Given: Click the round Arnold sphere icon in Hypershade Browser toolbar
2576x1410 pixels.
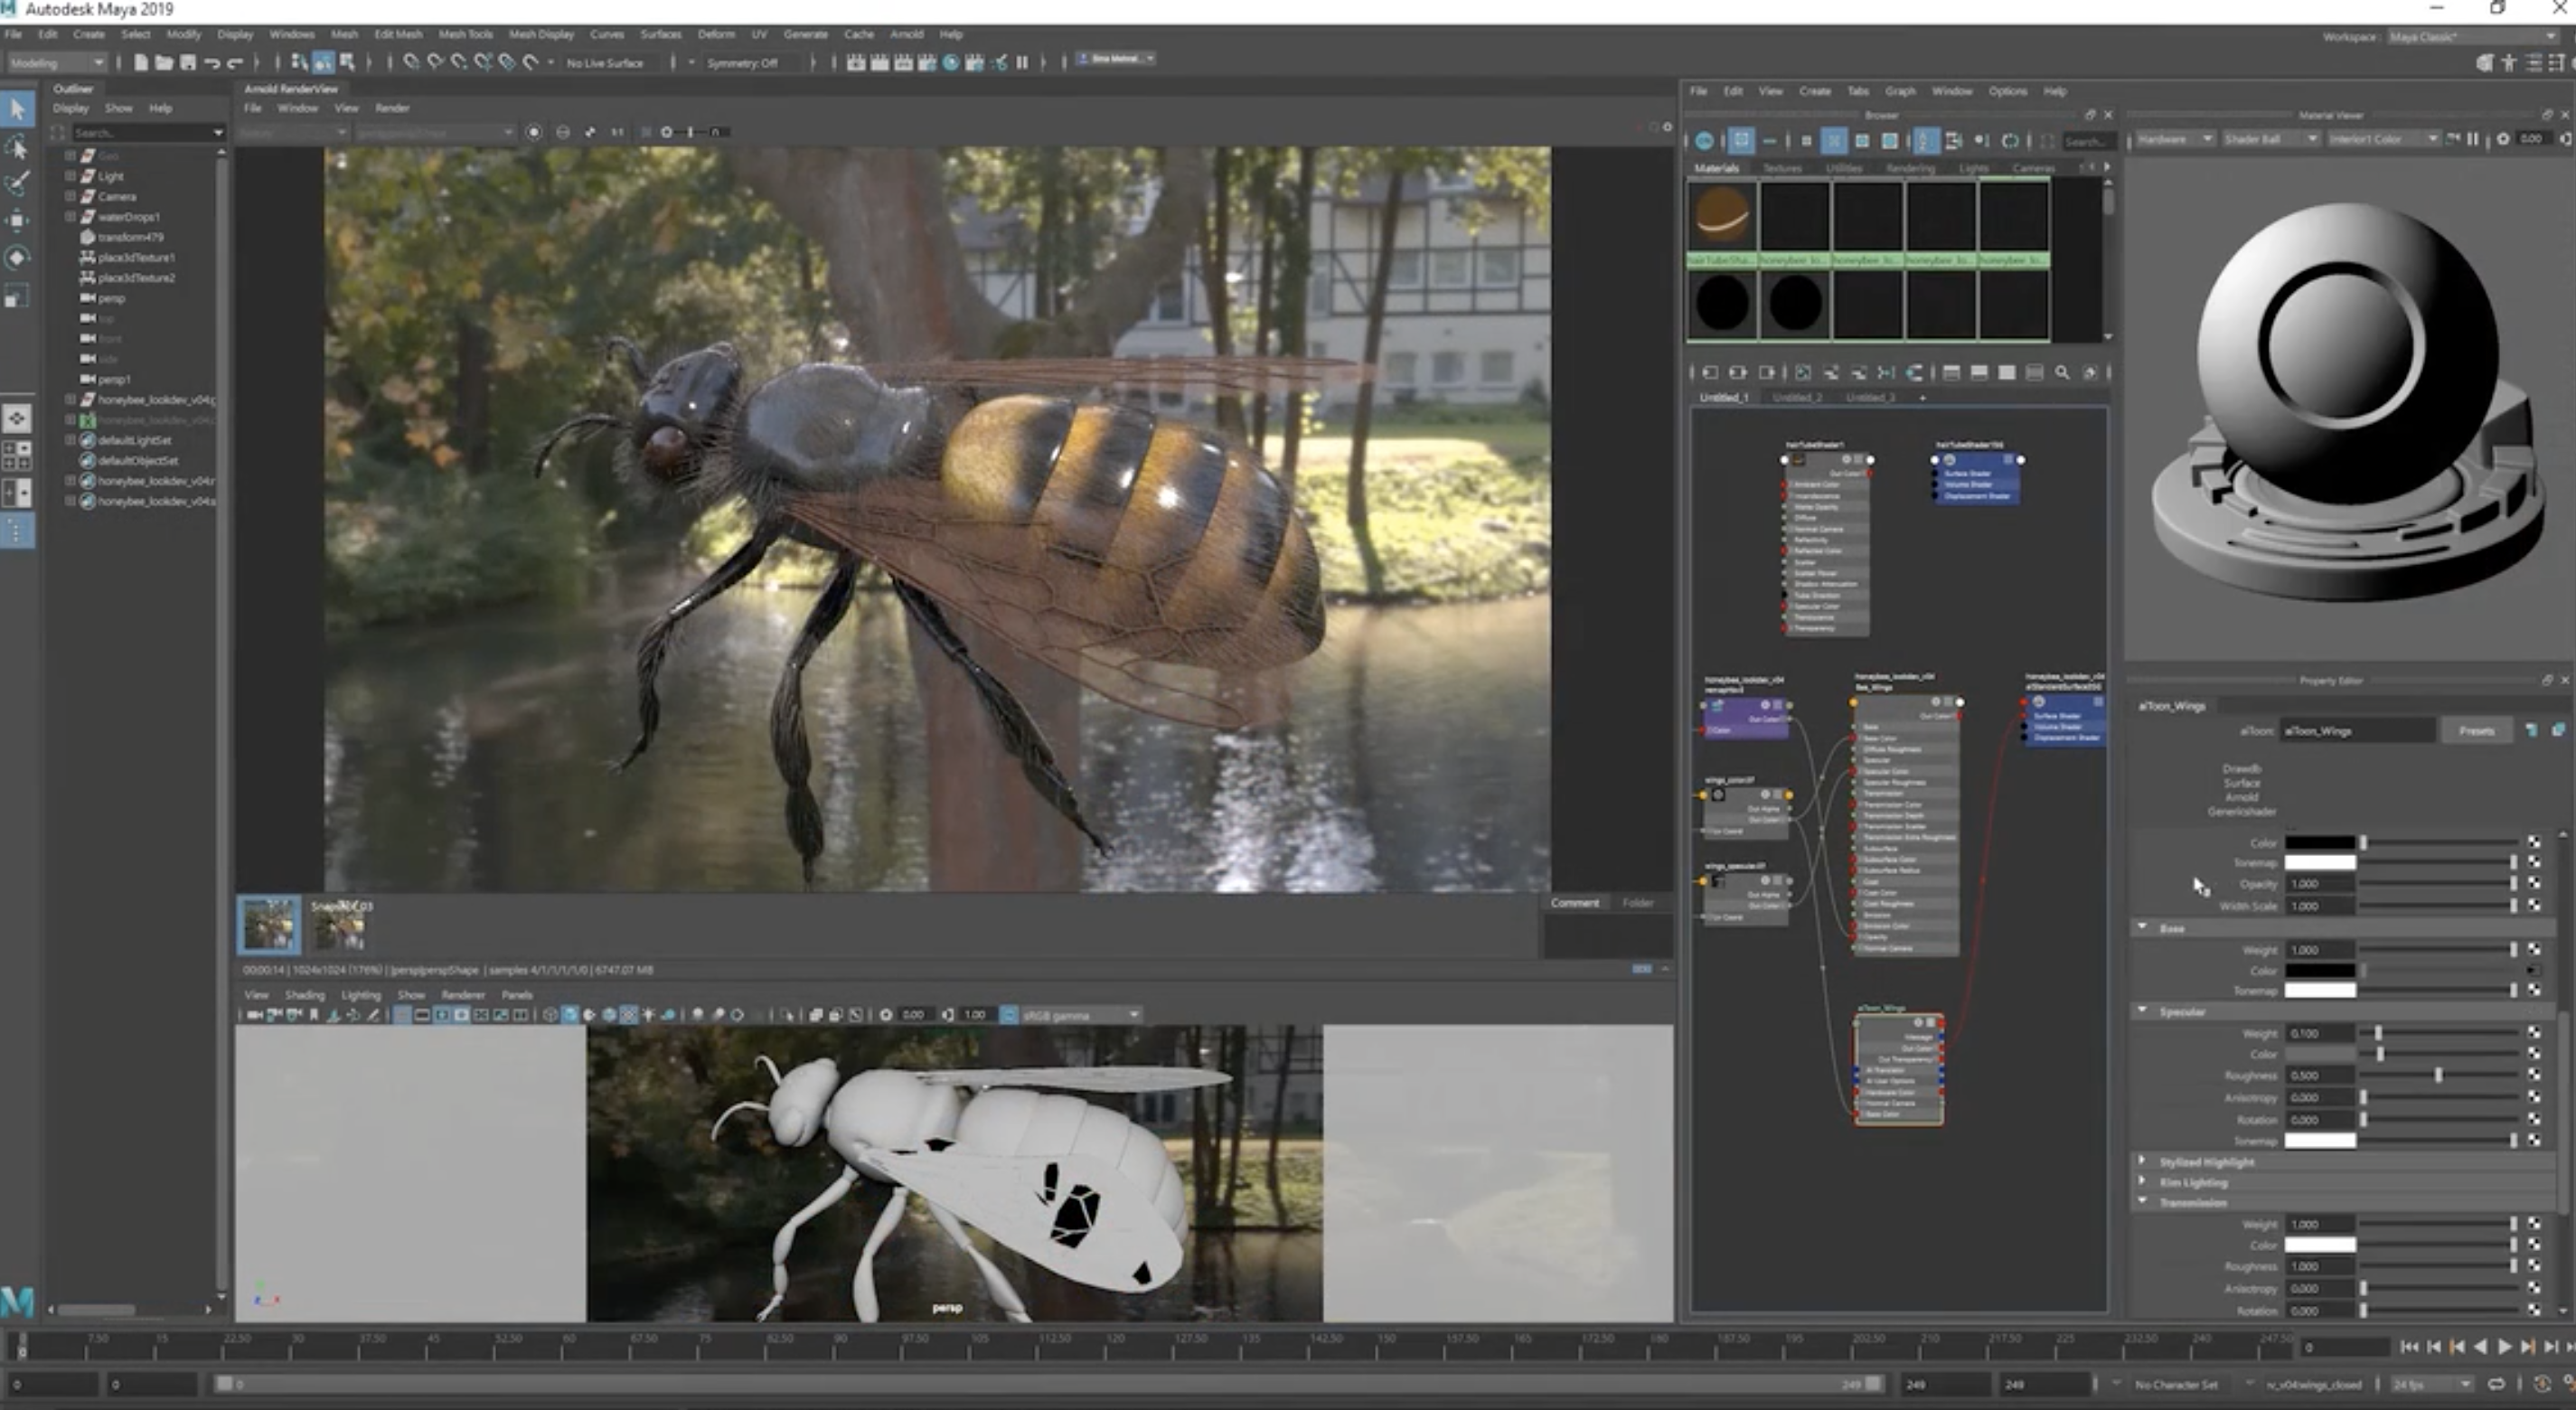Looking at the screenshot, I should (1705, 140).
